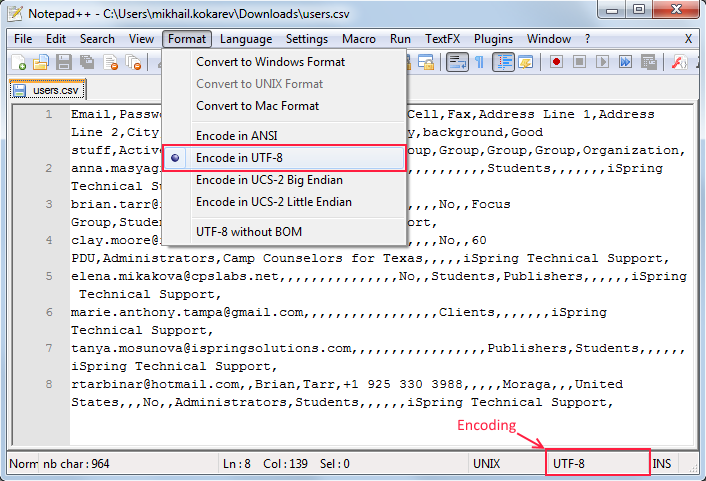Screen dimensions: 706x481
Task: Save the file with the floppy disk icon
Action: point(64,62)
